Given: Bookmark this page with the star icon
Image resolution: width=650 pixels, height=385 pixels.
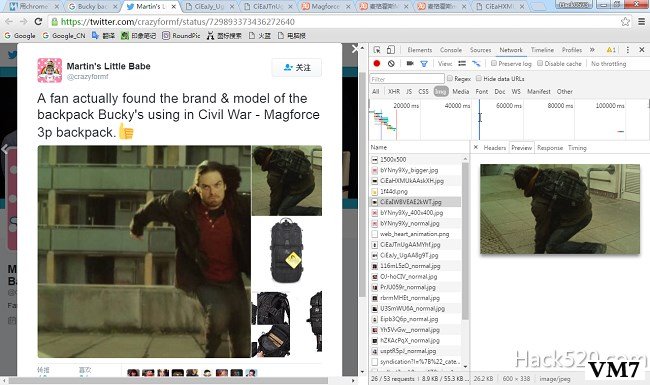Looking at the screenshot, I should coord(625,22).
